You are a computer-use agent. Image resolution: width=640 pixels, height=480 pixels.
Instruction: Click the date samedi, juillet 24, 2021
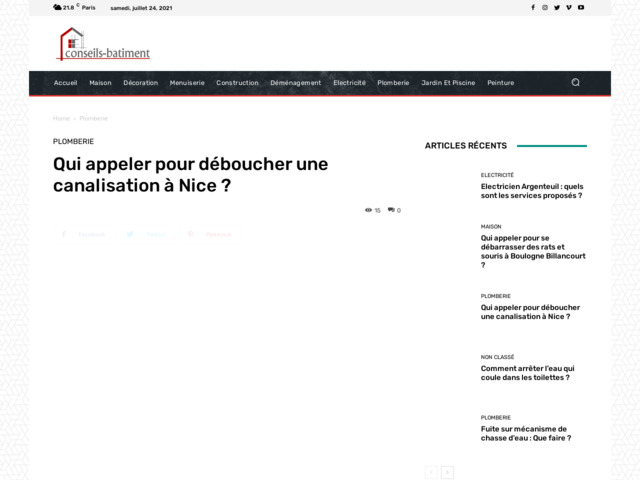coord(141,8)
